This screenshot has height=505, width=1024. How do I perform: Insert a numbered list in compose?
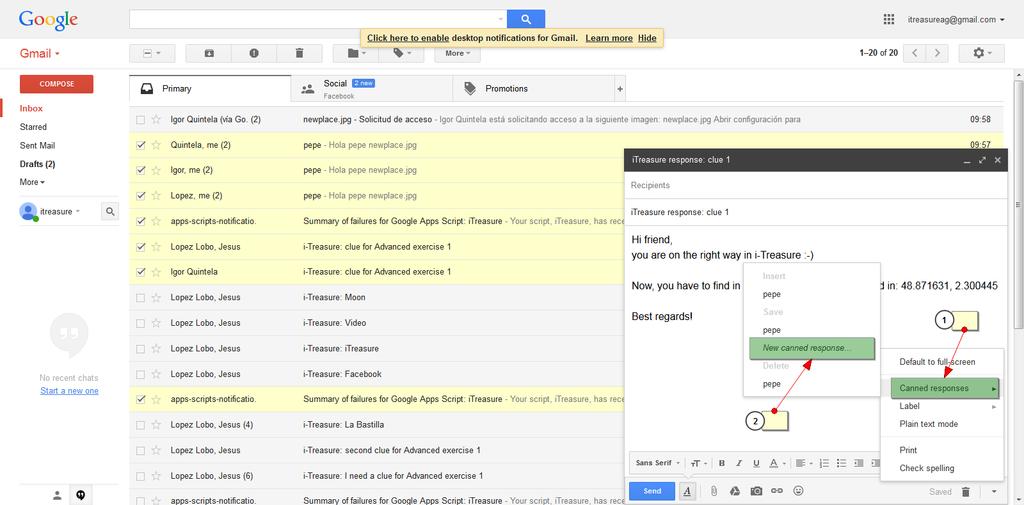point(824,463)
